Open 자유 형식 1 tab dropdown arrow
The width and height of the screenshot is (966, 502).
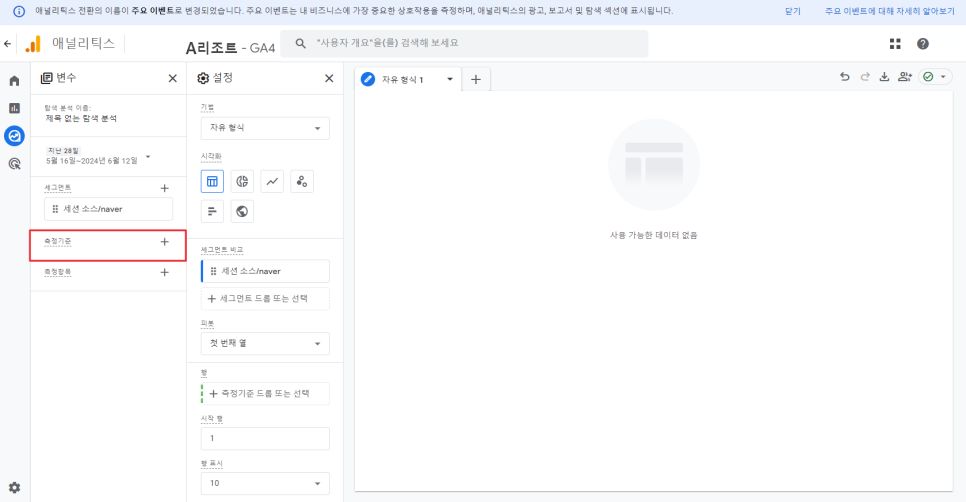click(450, 79)
